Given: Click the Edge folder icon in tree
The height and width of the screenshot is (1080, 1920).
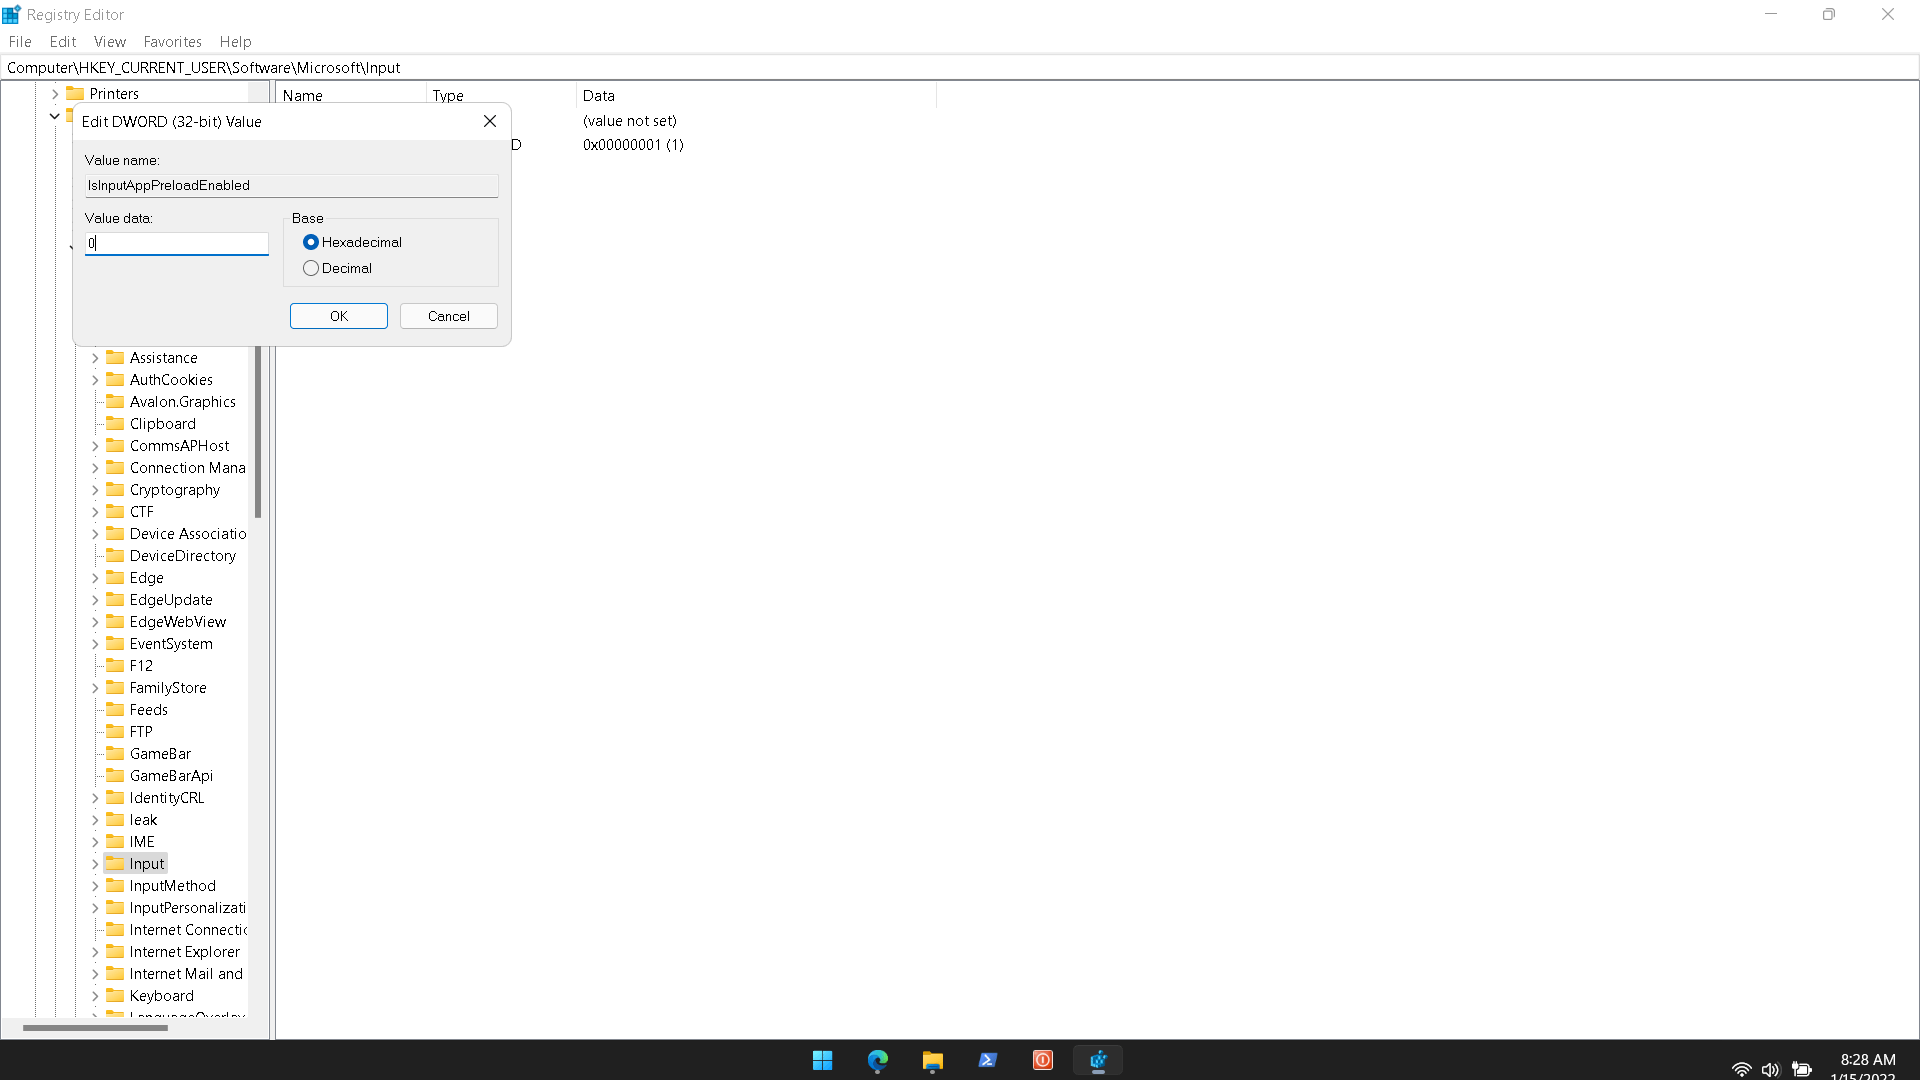Looking at the screenshot, I should tap(115, 578).
